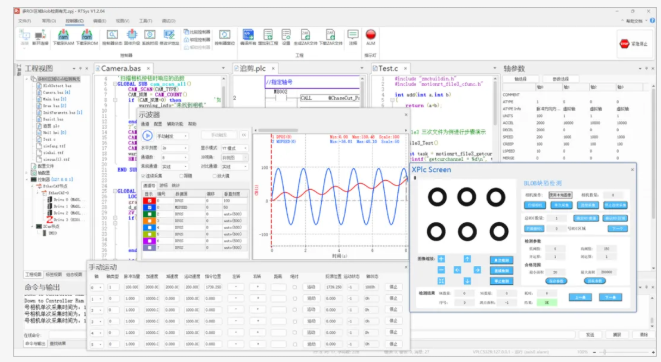Click the purple channel 6 color swatch
Viewport: 661px width, 362px height.
[149, 241]
